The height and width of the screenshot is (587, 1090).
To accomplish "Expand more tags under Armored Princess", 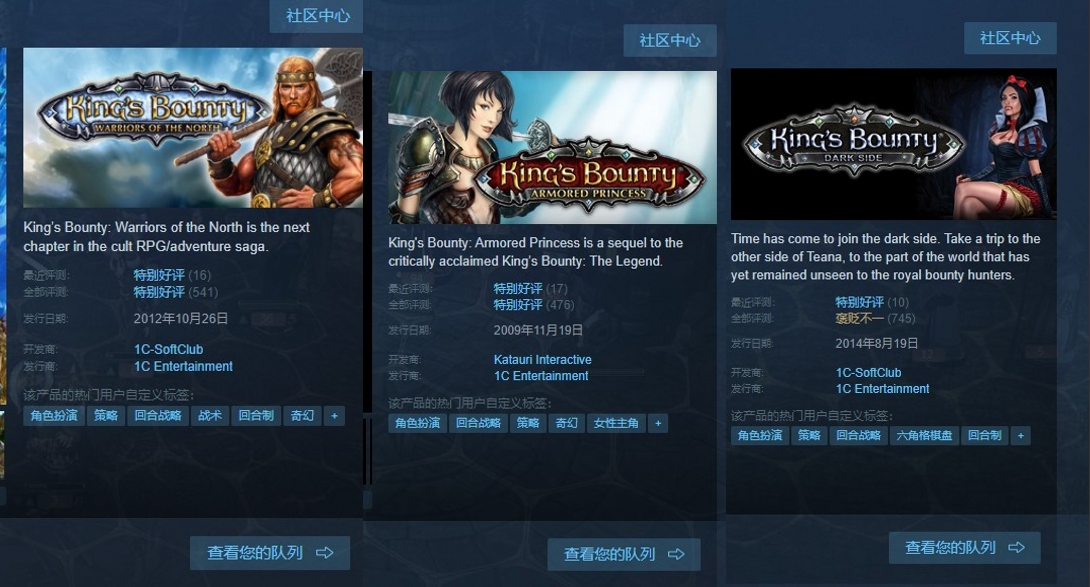I will coord(658,423).
